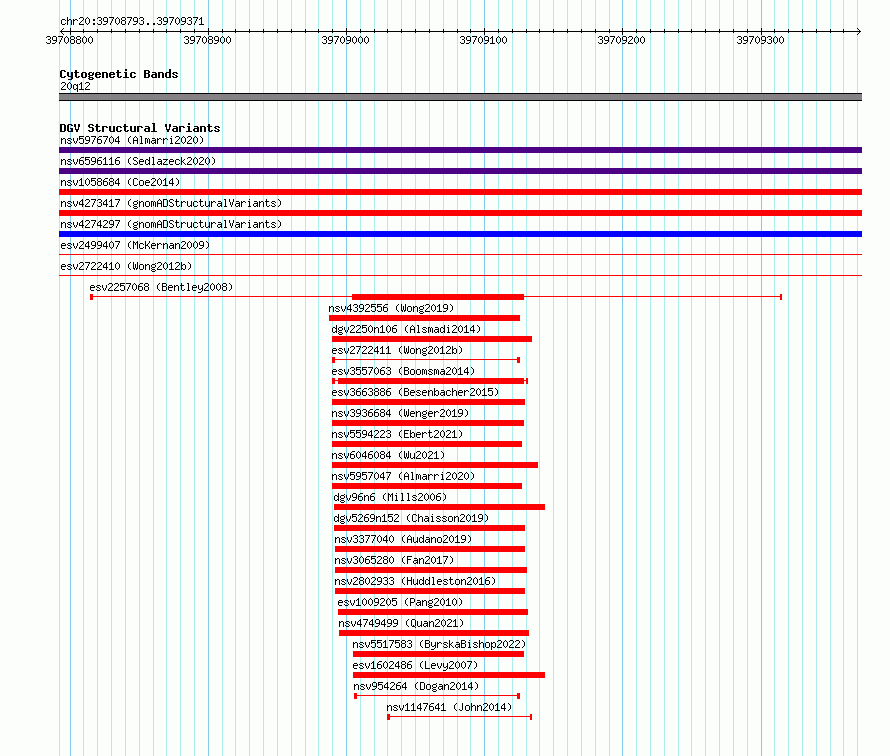Click the red bar under dgv96n6

click(439, 507)
